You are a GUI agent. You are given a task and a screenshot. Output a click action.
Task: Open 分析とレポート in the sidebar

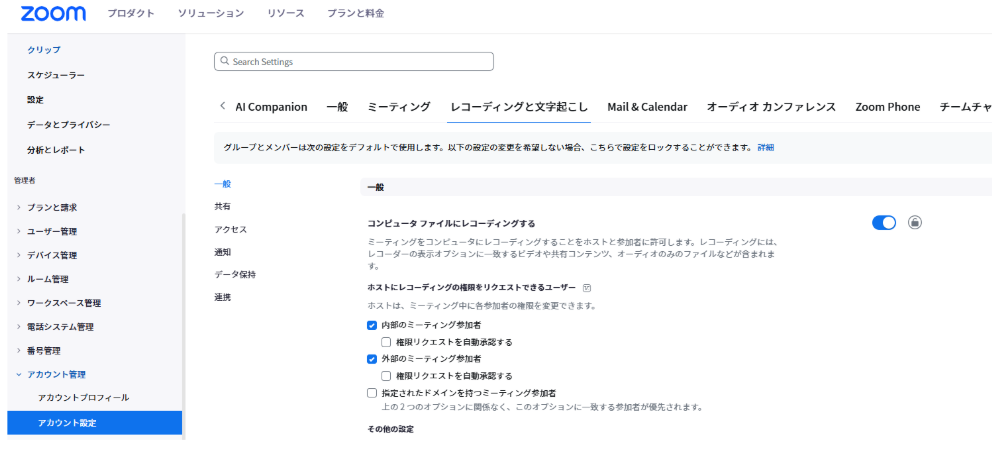tap(56, 150)
